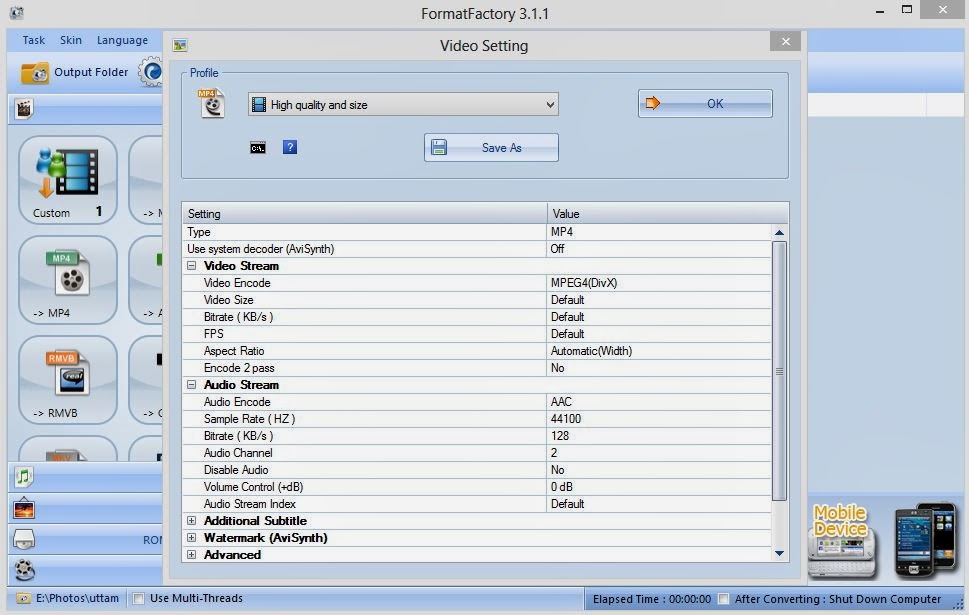Toggle After Converting Shut Down Computer checkbox
This screenshot has width=969, height=615.
pos(723,599)
